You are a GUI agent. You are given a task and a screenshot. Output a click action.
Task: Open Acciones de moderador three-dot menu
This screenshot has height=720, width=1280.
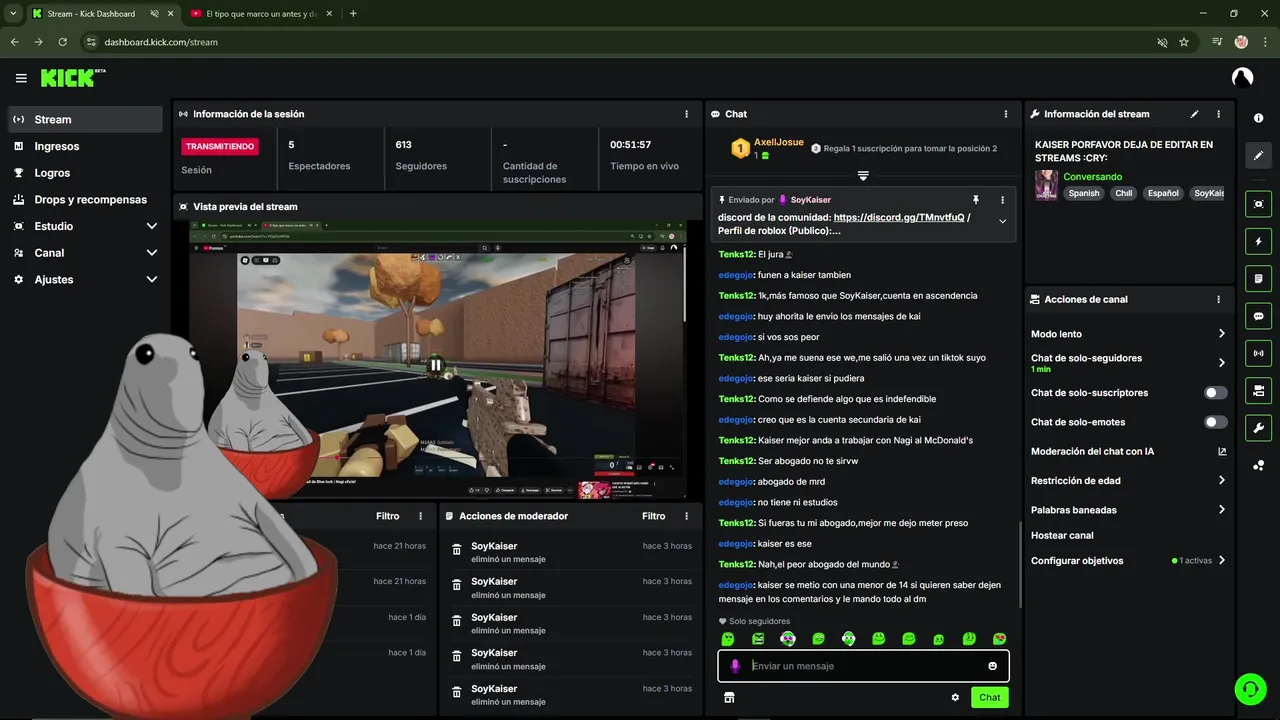click(686, 516)
